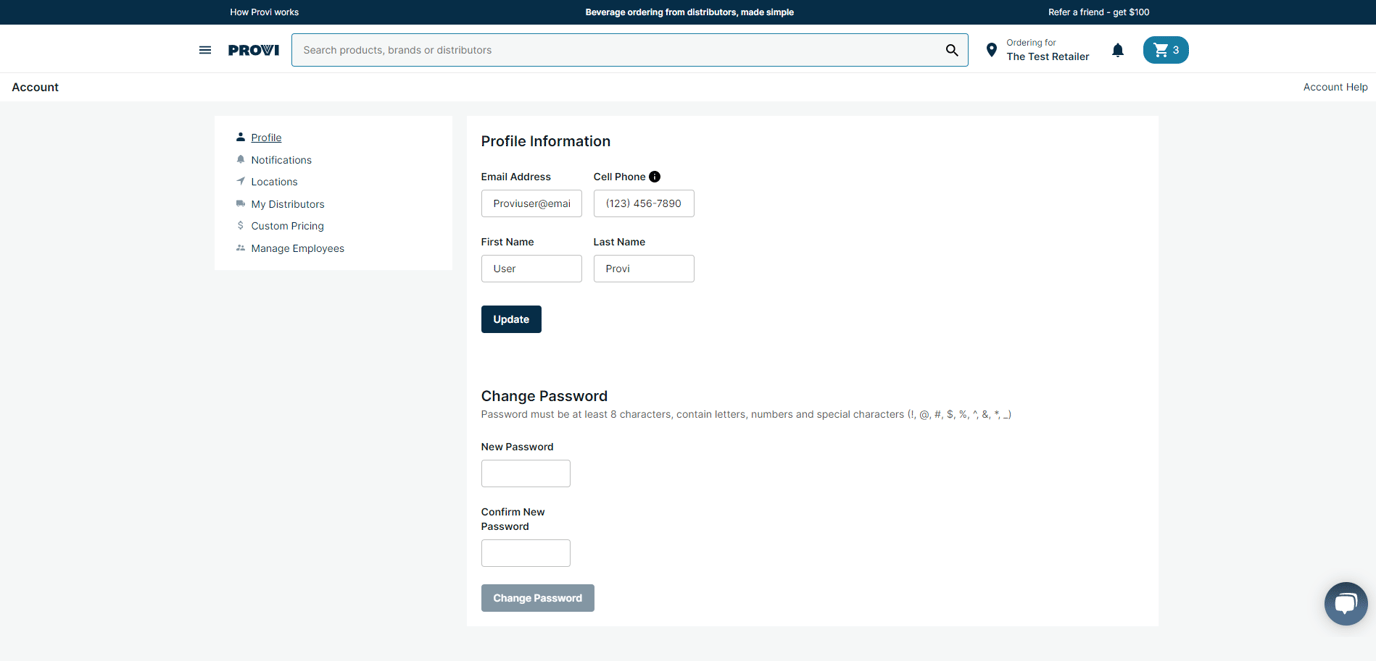Click the Manage Employees people icon
Image resolution: width=1376 pixels, height=661 pixels.
pyautogui.click(x=240, y=248)
